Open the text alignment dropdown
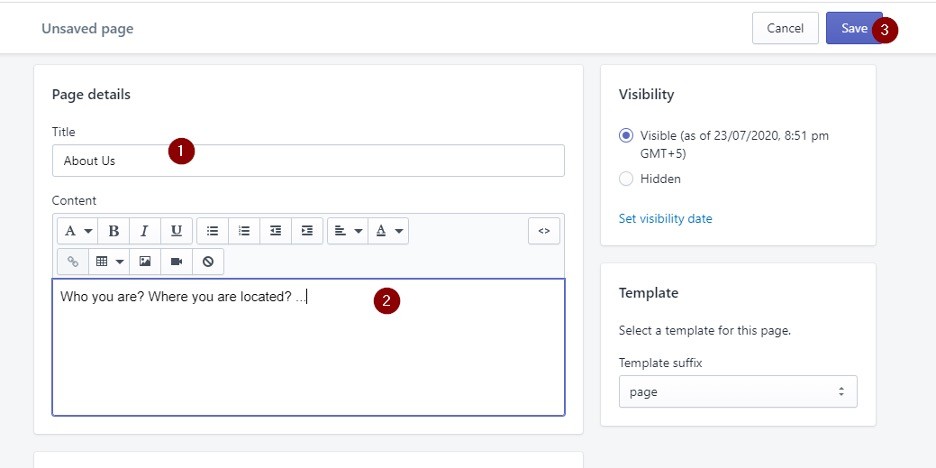 (x=348, y=231)
